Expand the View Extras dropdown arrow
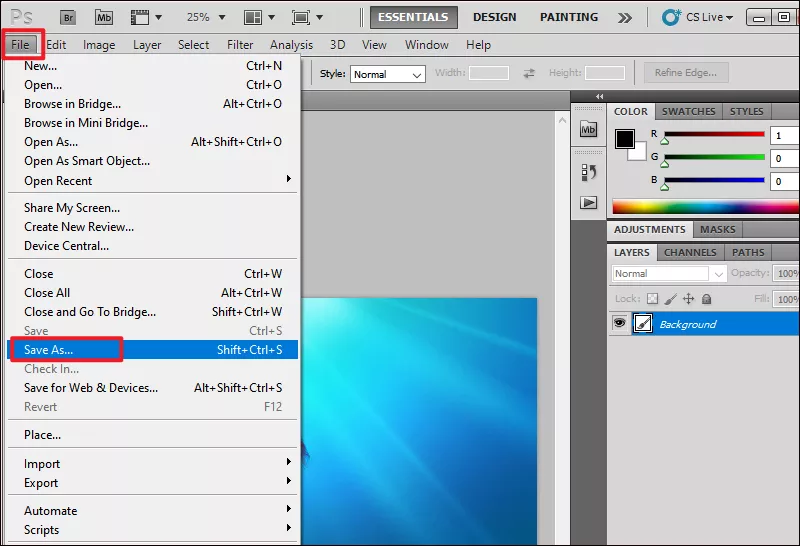Image resolution: width=800 pixels, height=546 pixels. (159, 17)
